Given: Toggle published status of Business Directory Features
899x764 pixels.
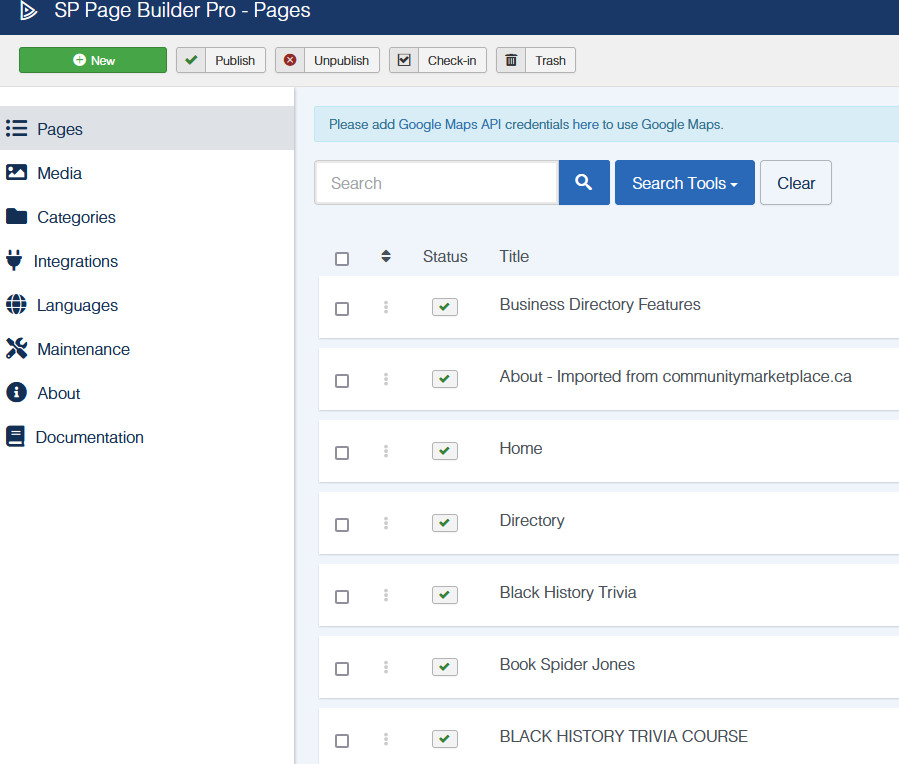Looking at the screenshot, I should coord(445,307).
